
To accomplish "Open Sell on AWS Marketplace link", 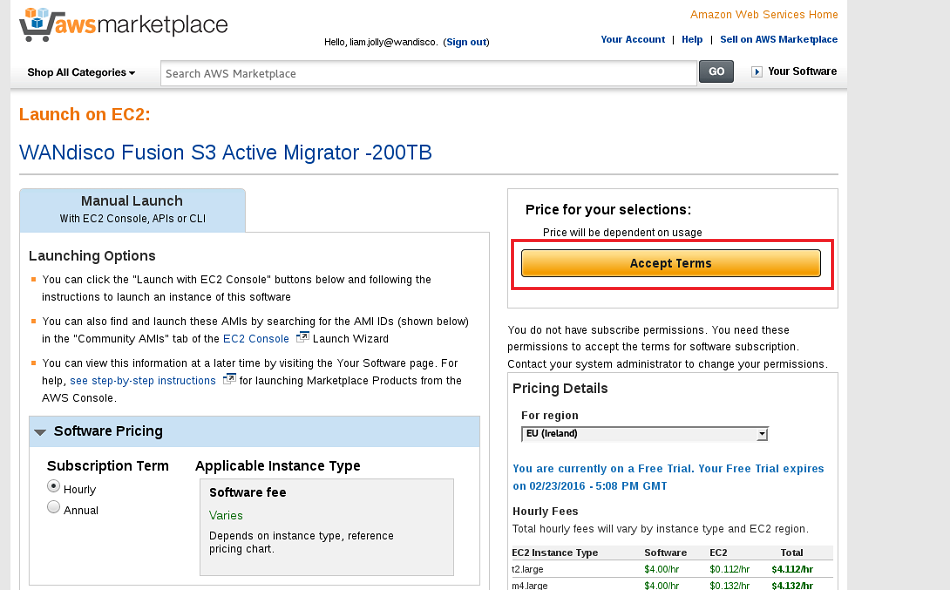I will tap(779, 39).
